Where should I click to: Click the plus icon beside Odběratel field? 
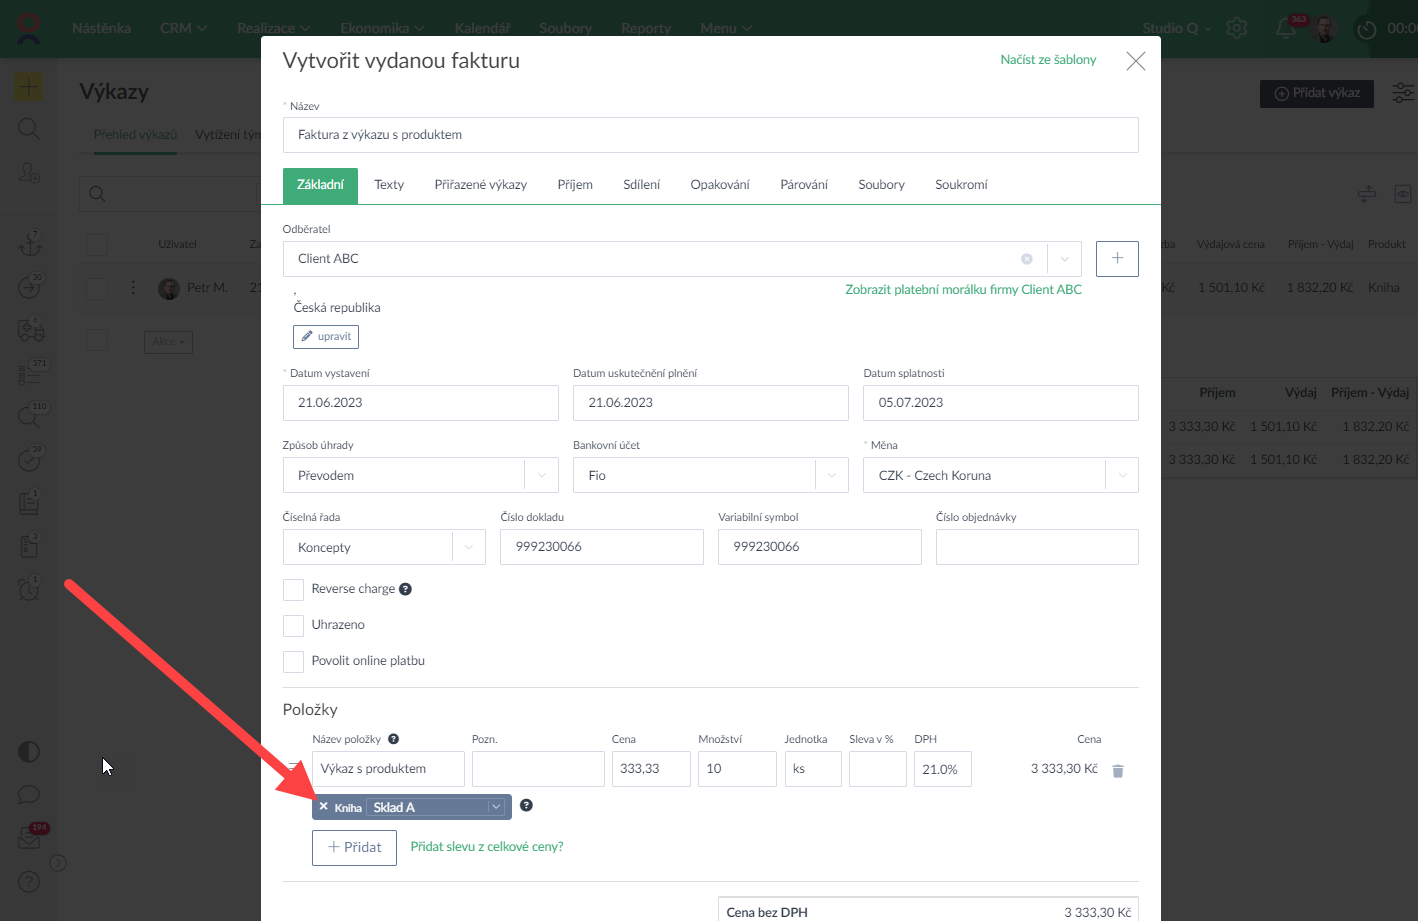[1117, 258]
